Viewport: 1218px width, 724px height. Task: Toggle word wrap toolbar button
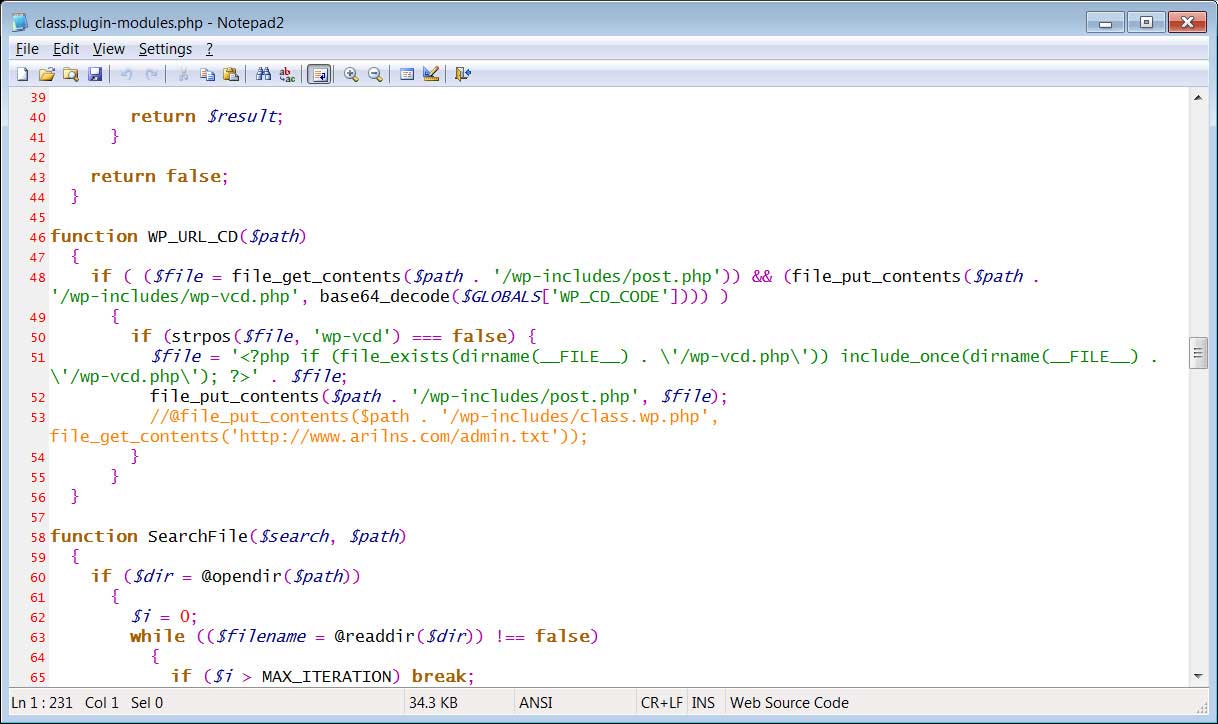tap(319, 74)
